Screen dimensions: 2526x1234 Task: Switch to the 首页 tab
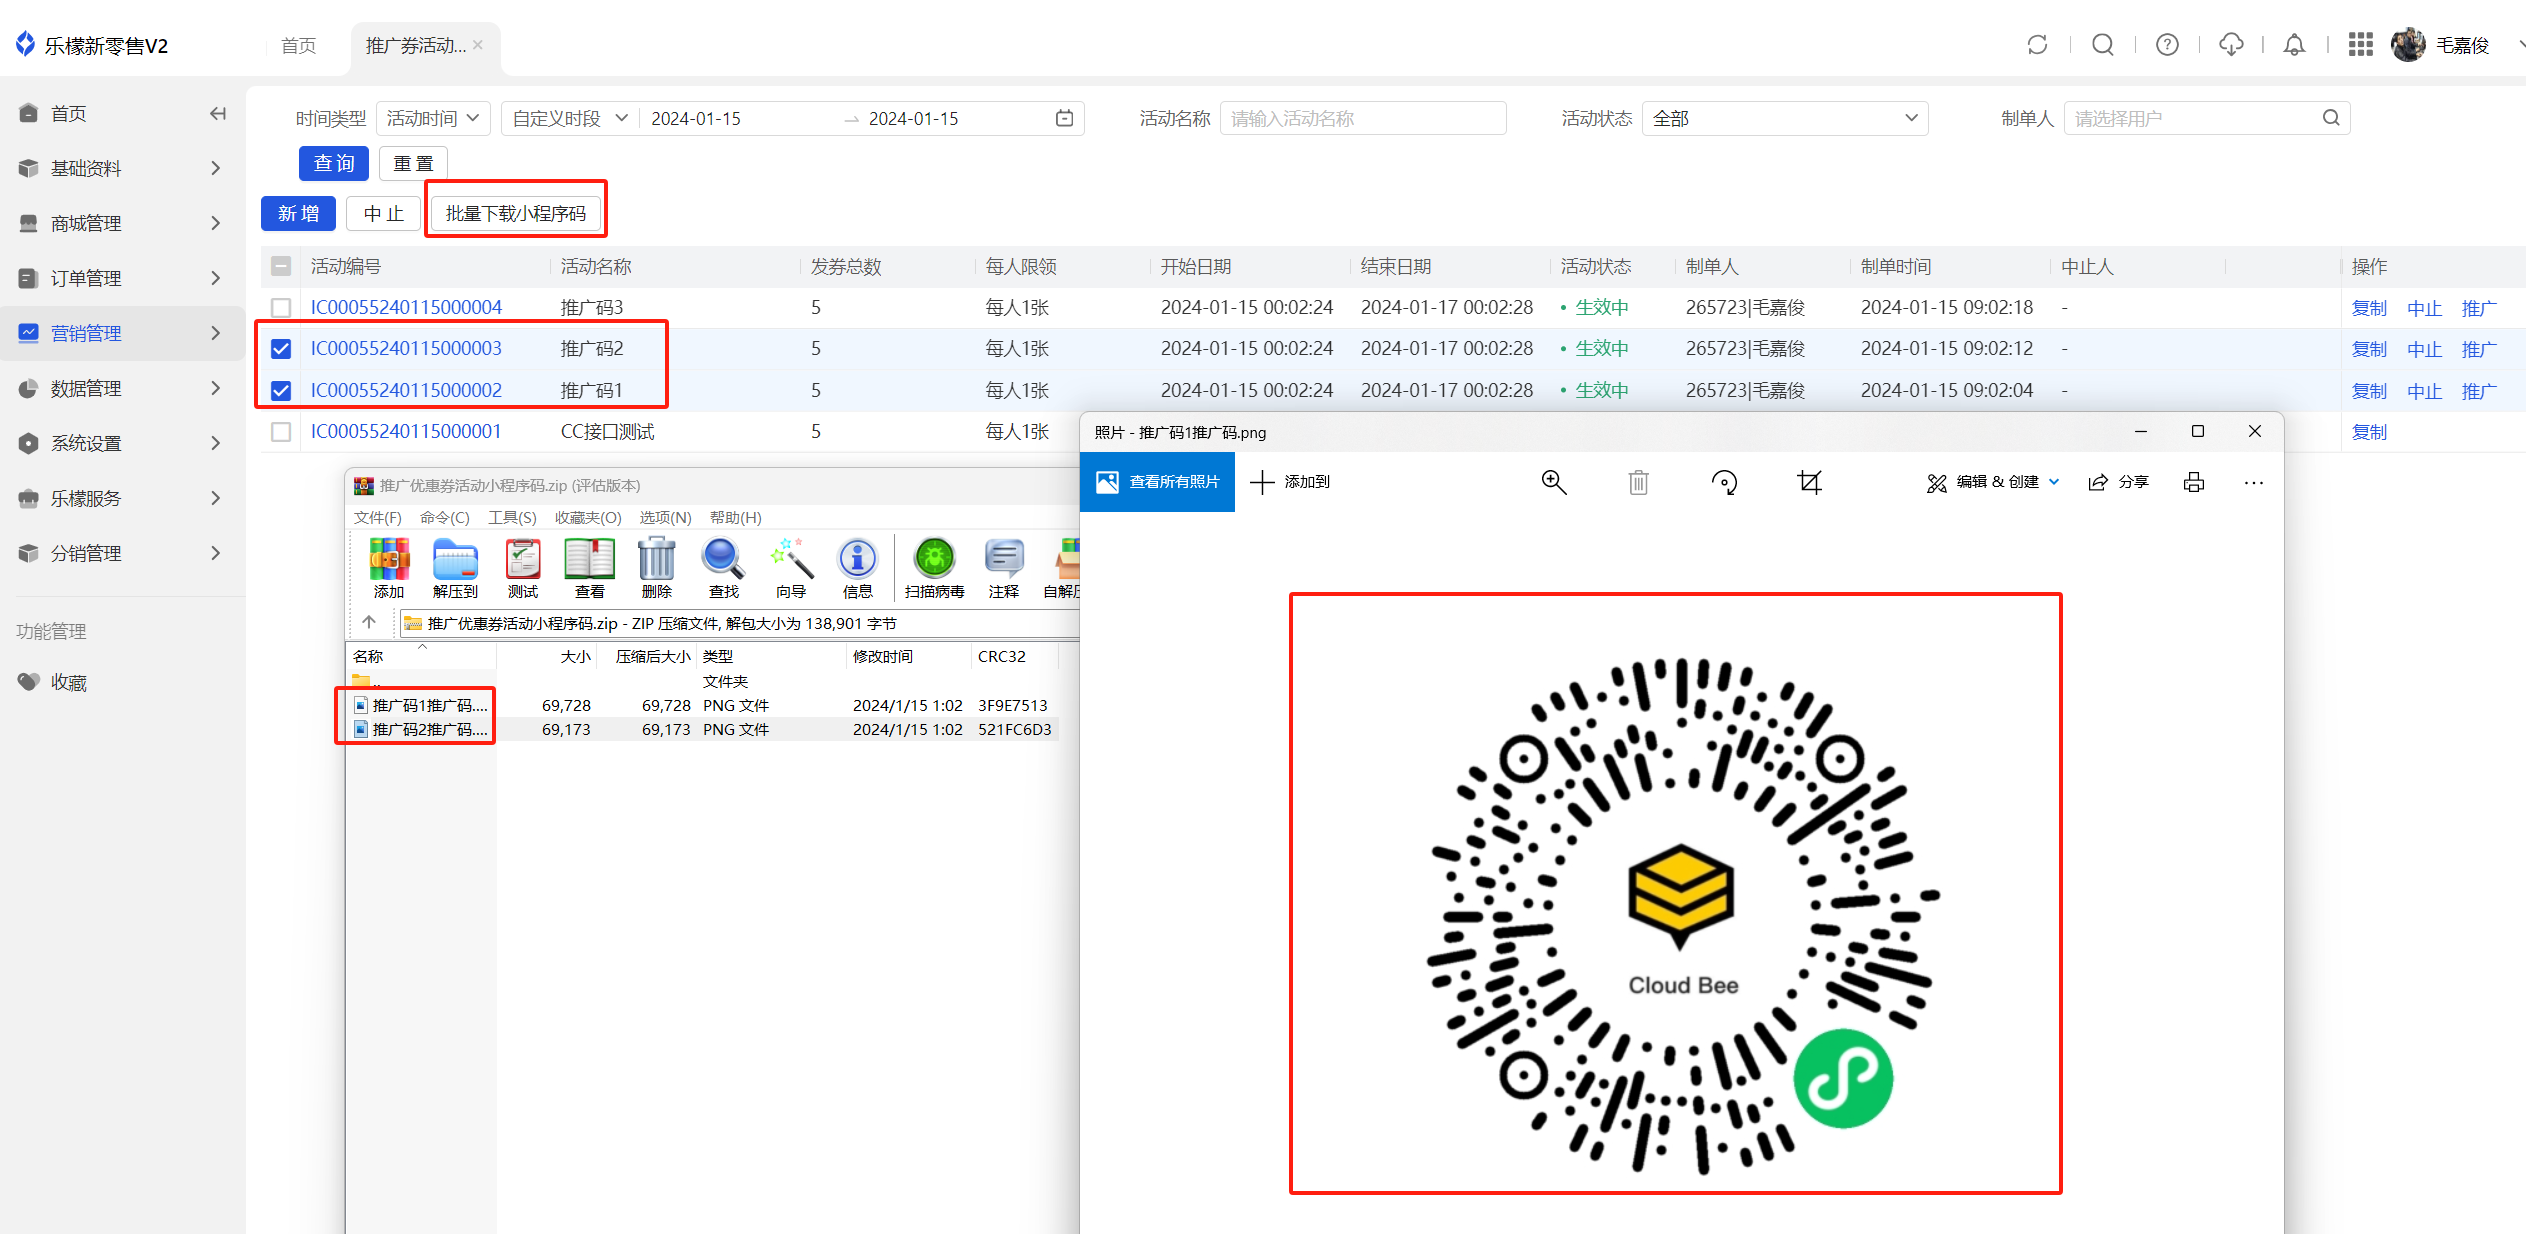click(x=298, y=46)
